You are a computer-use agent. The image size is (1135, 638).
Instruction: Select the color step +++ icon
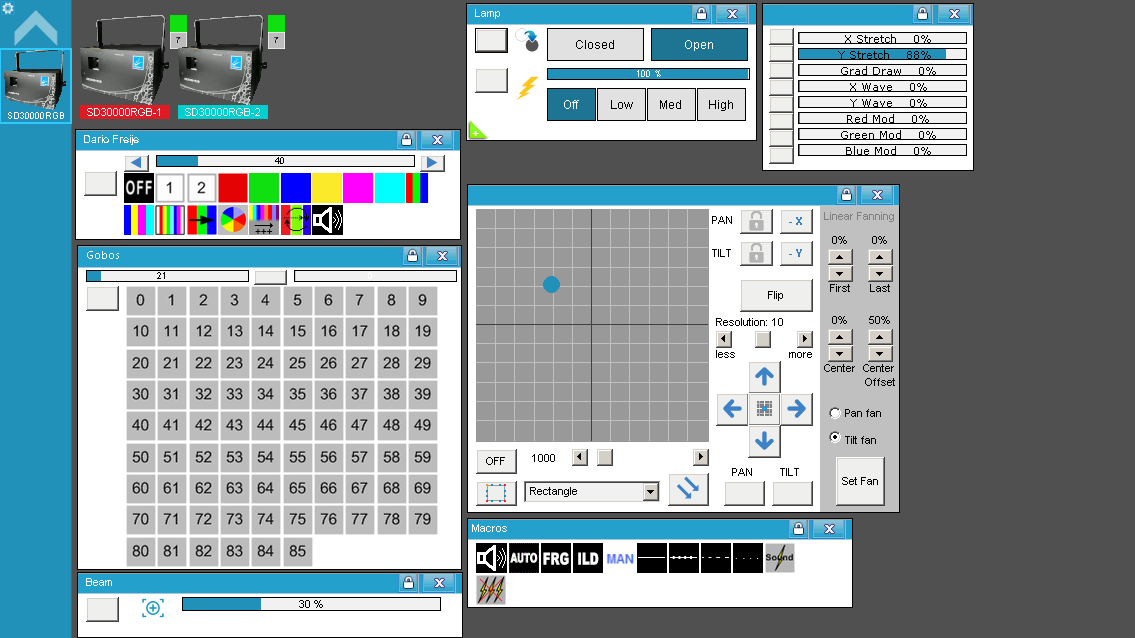264,220
